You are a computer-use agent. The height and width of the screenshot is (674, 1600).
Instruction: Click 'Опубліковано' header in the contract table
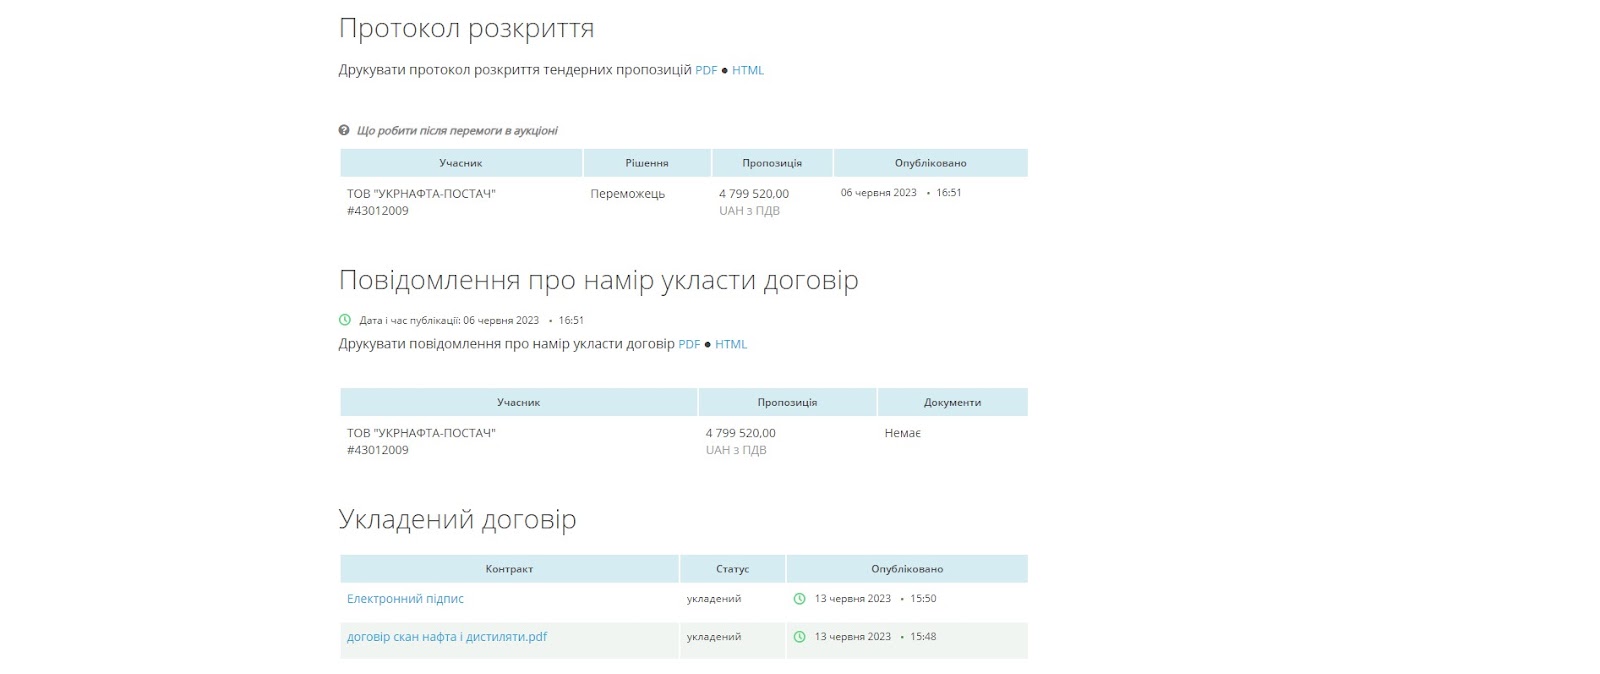pyautogui.click(x=907, y=569)
